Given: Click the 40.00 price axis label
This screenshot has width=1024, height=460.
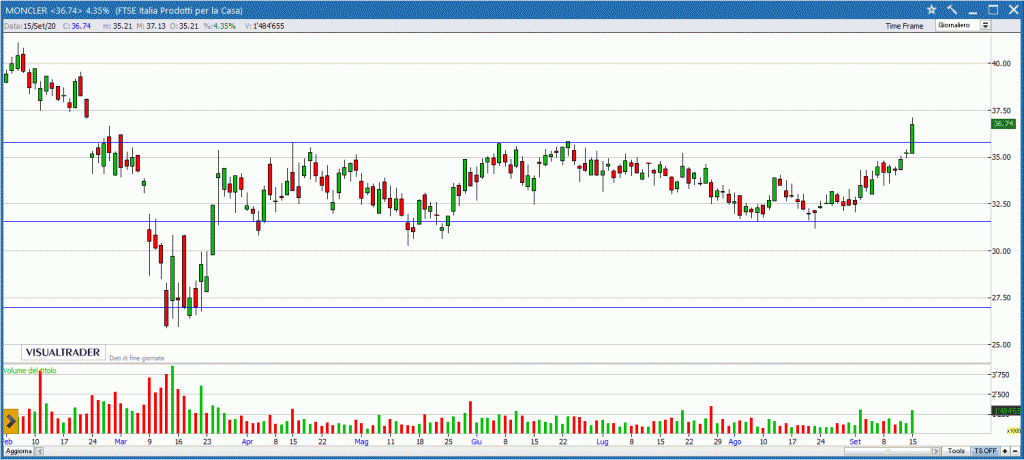Looking at the screenshot, I should tap(1002, 63).
